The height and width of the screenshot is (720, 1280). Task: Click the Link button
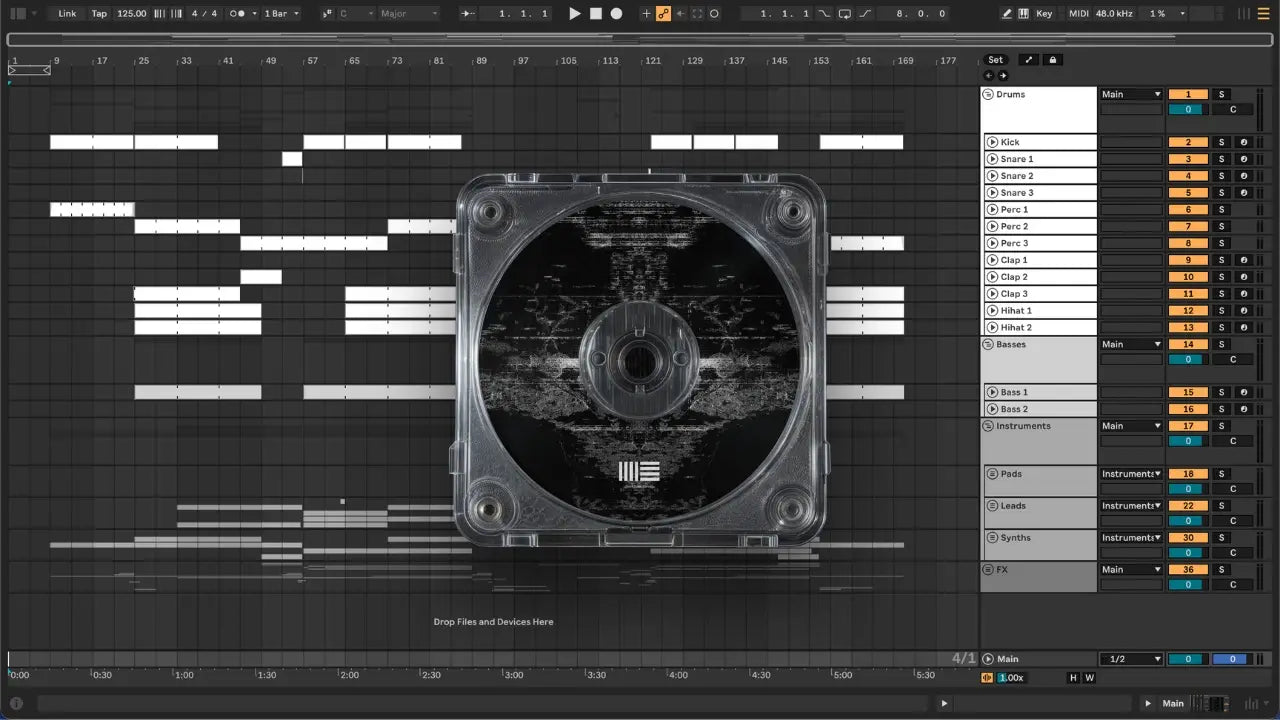click(67, 14)
